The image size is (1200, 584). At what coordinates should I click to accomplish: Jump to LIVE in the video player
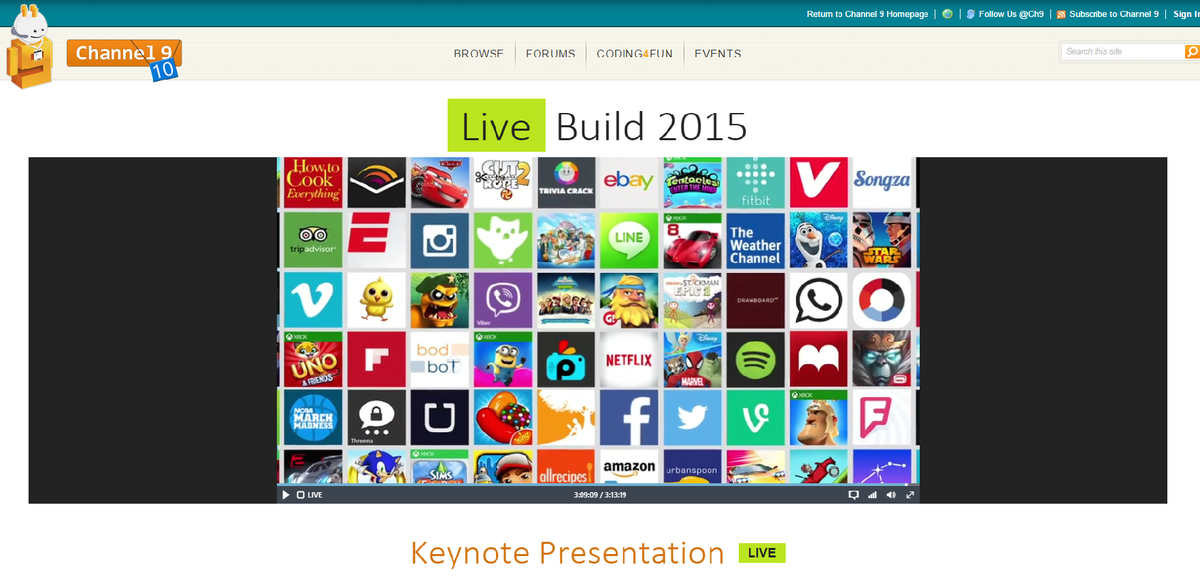point(310,495)
